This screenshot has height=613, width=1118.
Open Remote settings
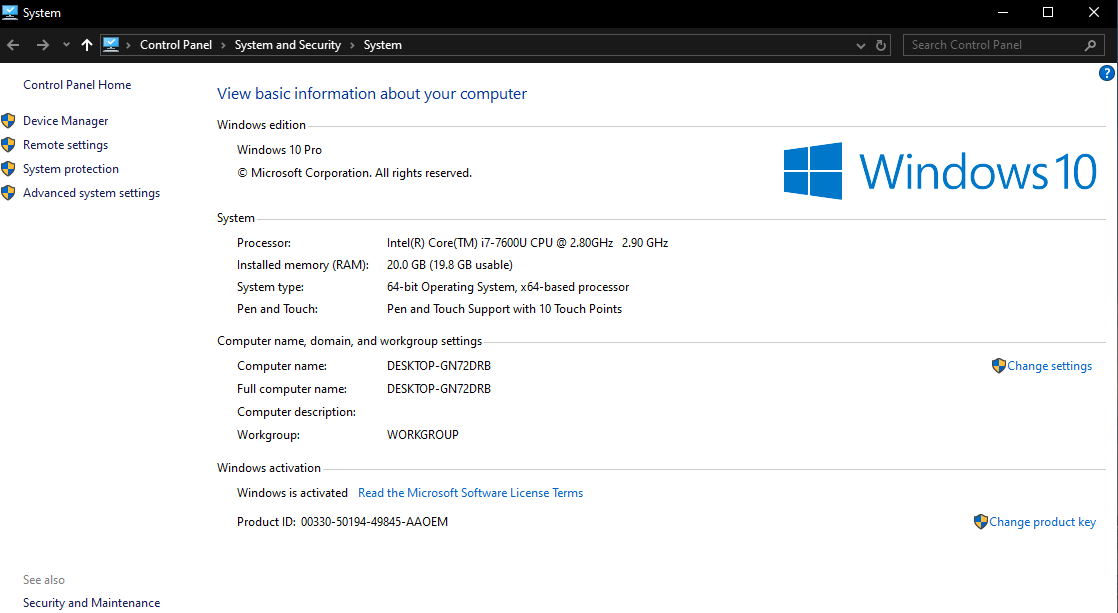coord(65,145)
